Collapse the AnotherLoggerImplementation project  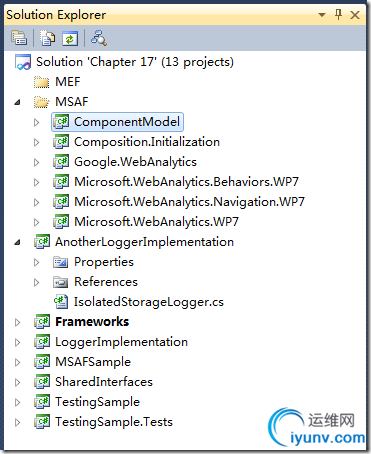pos(18,242)
